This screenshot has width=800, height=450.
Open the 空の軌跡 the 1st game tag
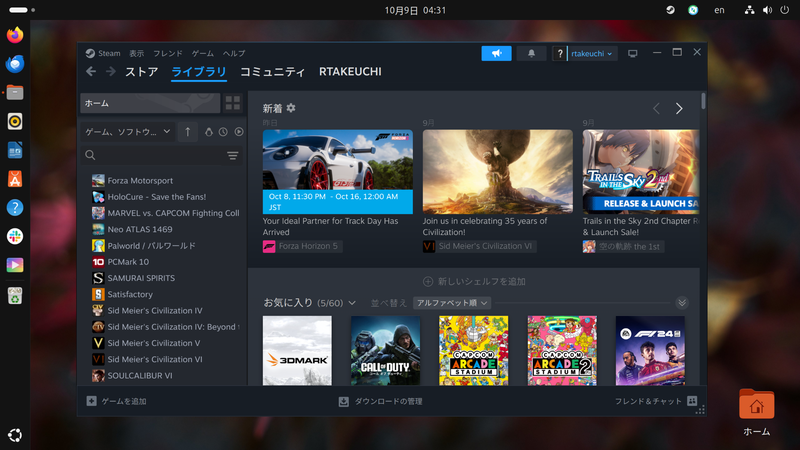pyautogui.click(x=623, y=246)
